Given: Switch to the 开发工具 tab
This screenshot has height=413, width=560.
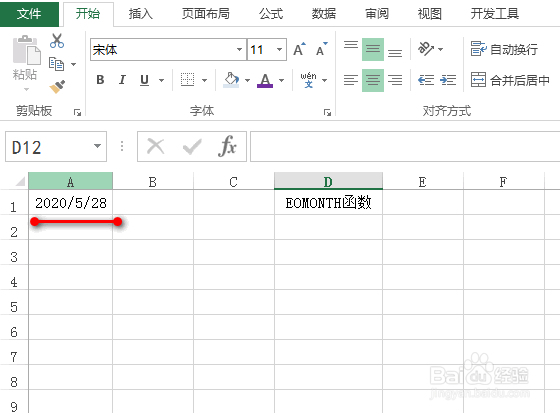Looking at the screenshot, I should (495, 14).
